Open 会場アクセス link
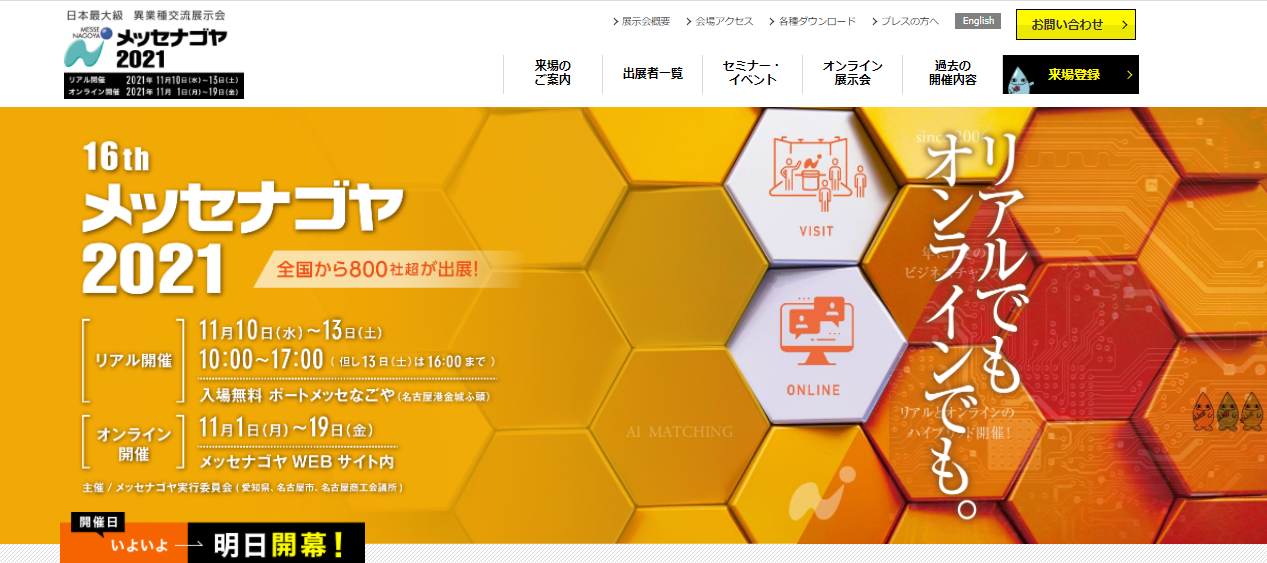1267x563 pixels. click(725, 22)
